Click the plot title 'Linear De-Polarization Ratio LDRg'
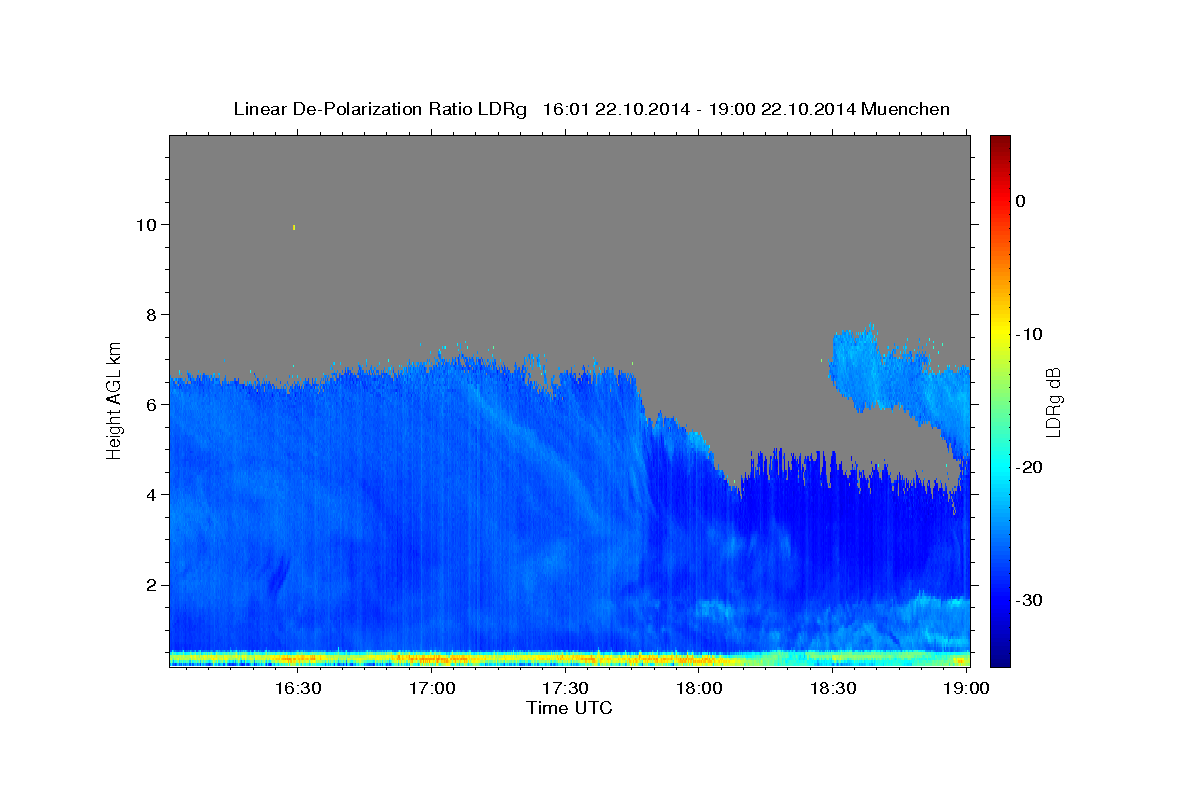 tap(380, 109)
